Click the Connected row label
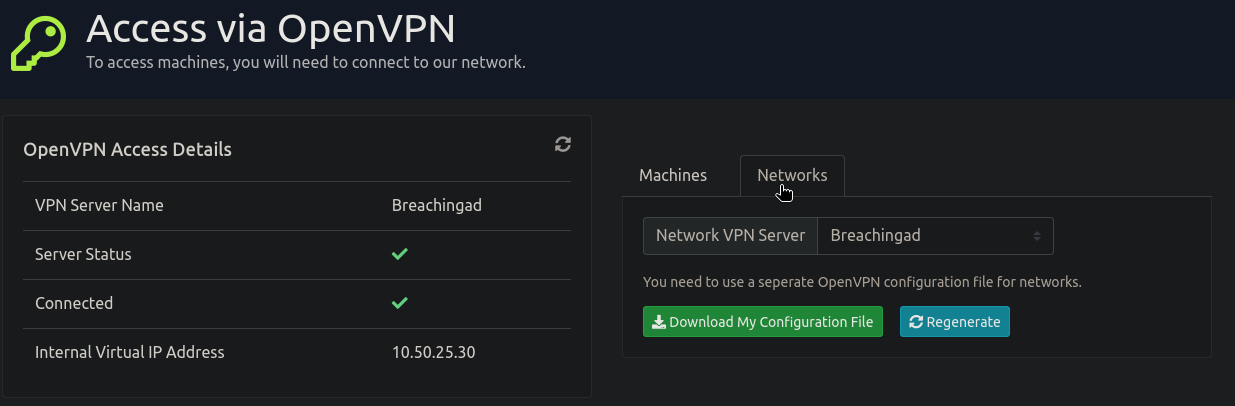This screenshot has height=406, width=1235. point(74,303)
